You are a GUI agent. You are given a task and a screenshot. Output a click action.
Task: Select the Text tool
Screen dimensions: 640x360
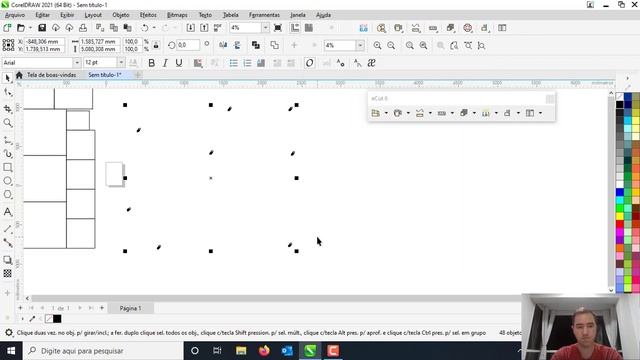[x=8, y=212]
